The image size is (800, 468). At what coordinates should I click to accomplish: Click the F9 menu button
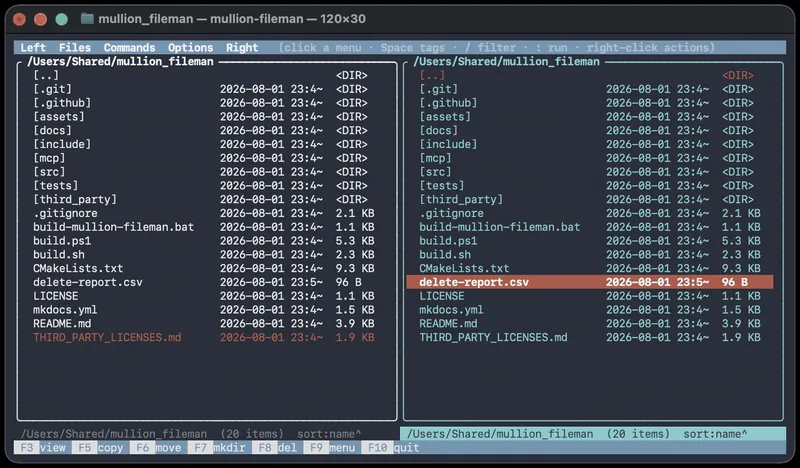point(332,448)
